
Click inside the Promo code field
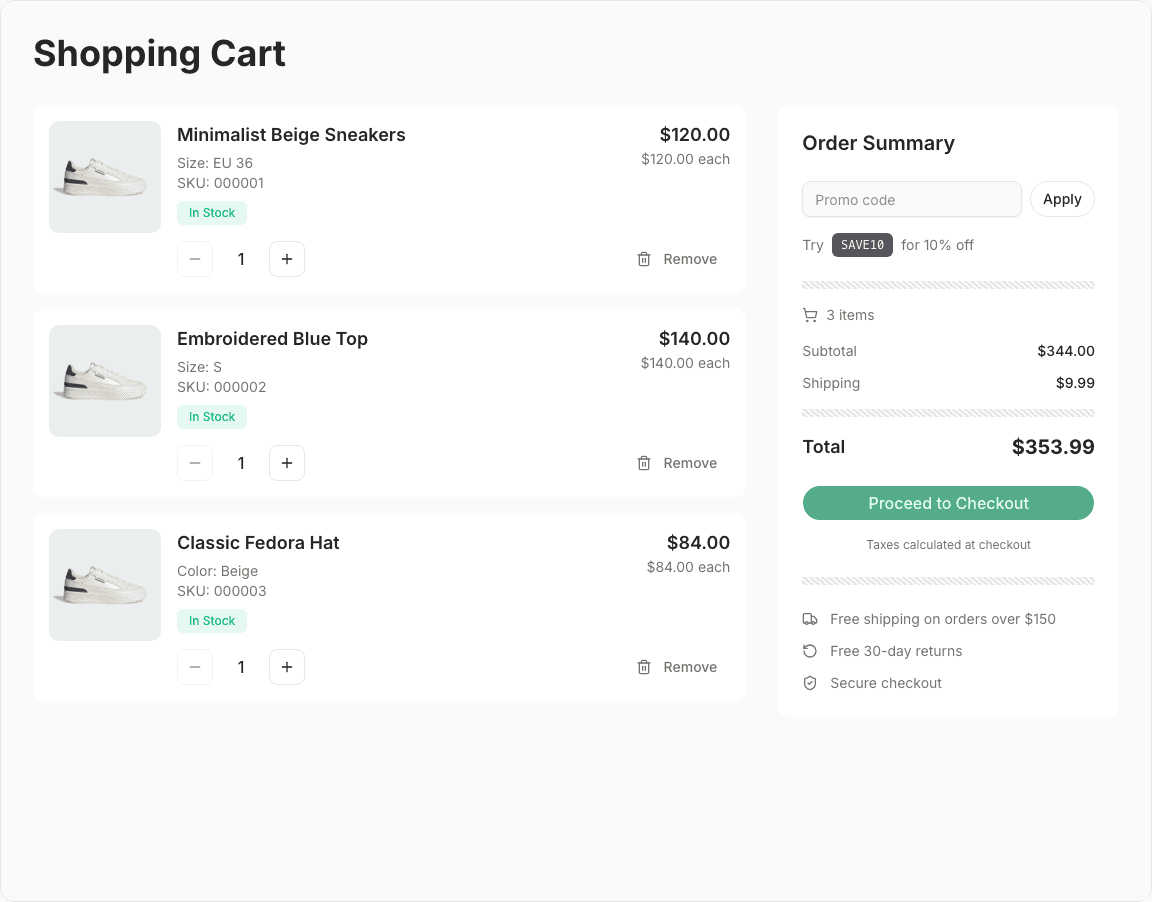tap(911, 199)
